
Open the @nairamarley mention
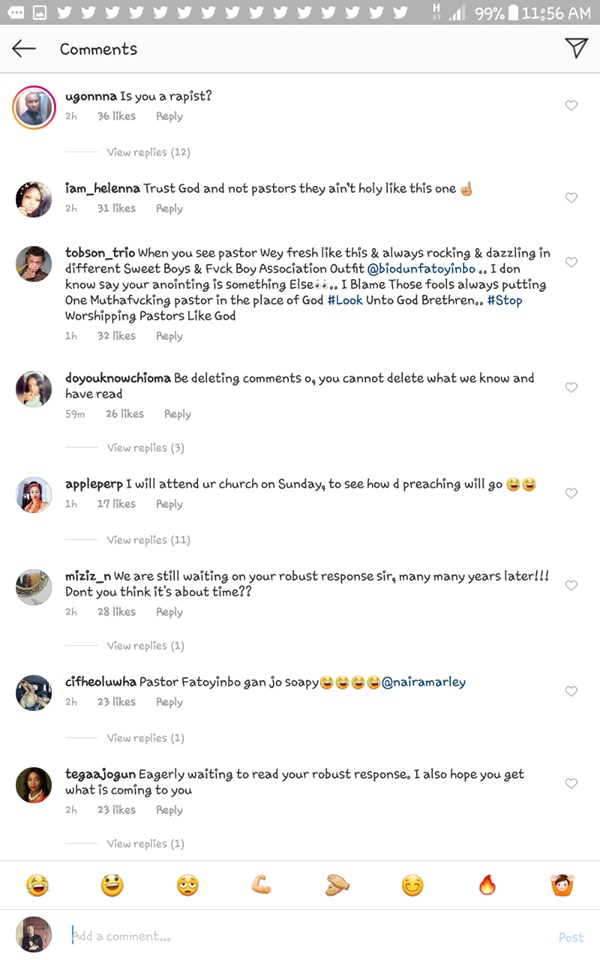point(424,682)
